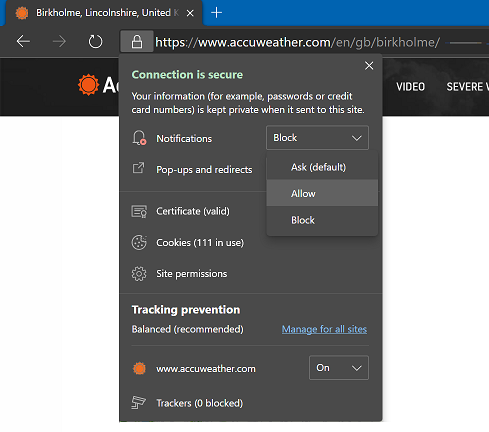Click Balanced (recommended) text
Screen dimensions: 489x432
(188, 329)
